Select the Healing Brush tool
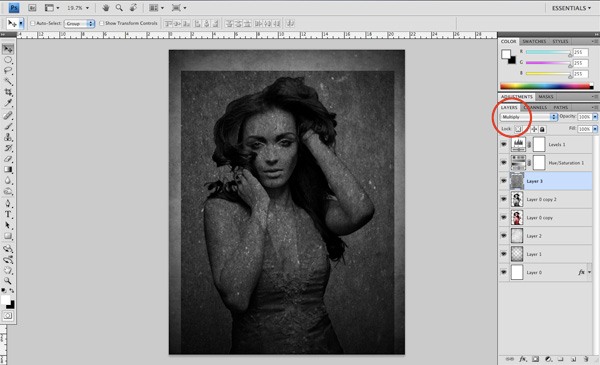Viewport: 600px width, 365px height. (8, 115)
